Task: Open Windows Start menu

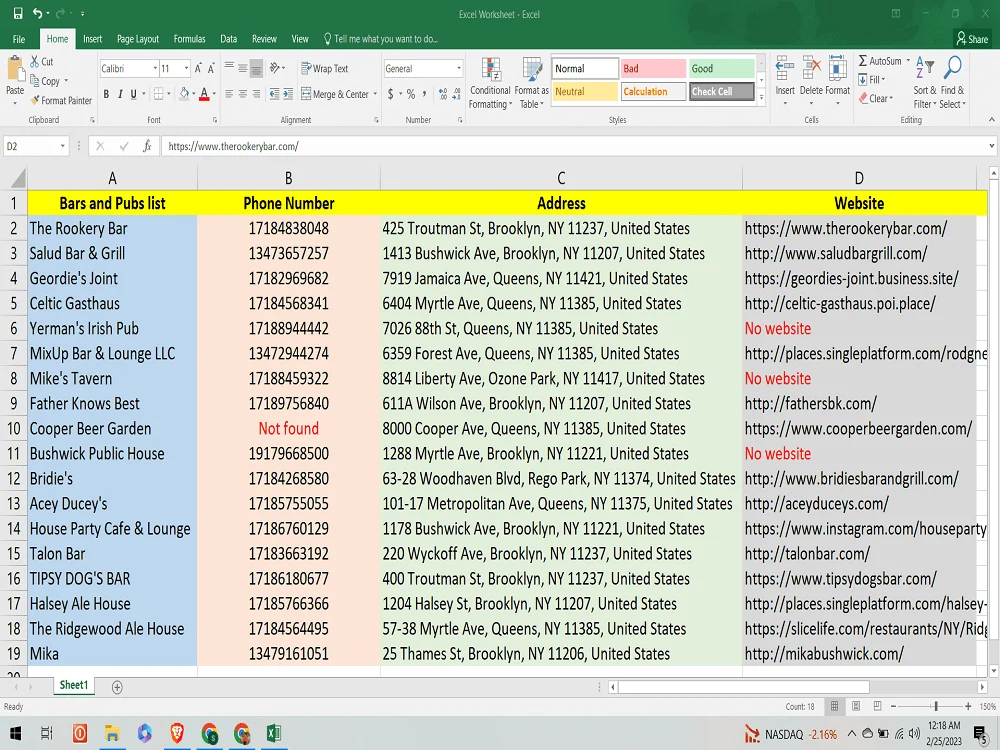Action: (x=15, y=733)
